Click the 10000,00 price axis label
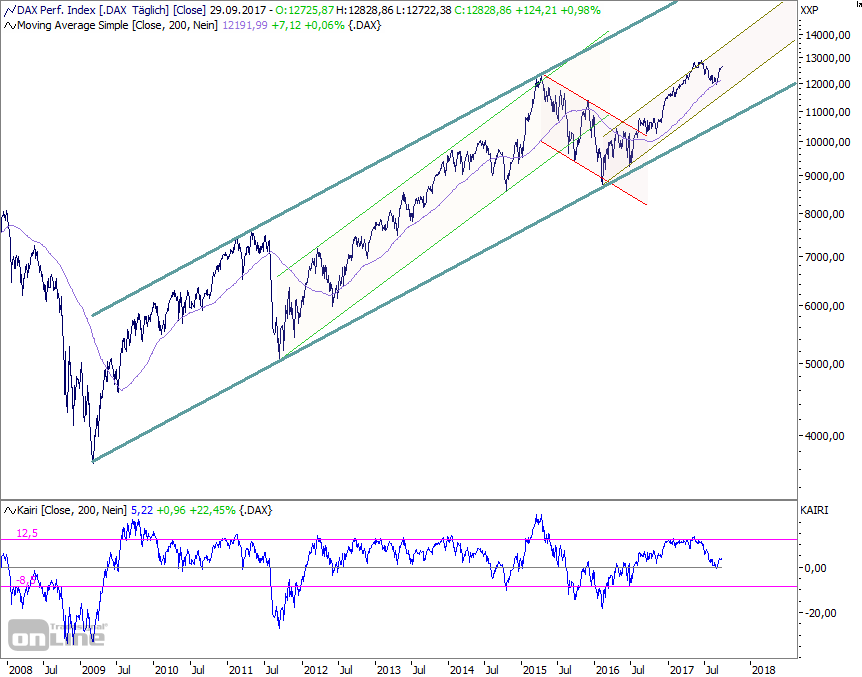Image resolution: width=862 pixels, height=677 pixels. tap(828, 142)
